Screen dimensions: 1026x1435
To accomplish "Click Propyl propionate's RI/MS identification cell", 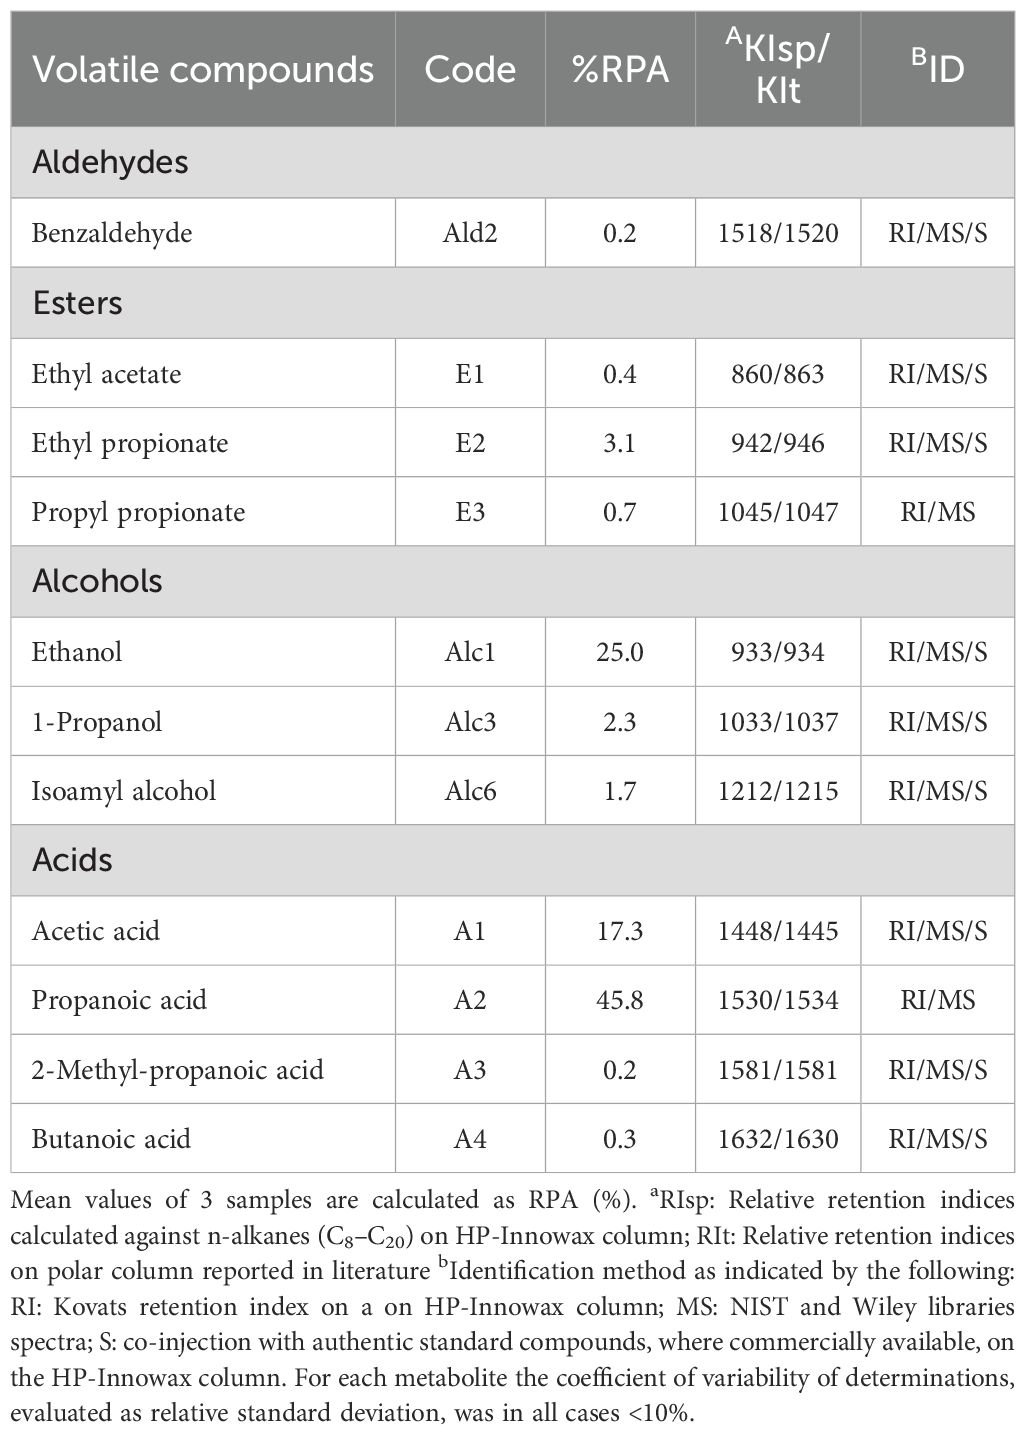I will pos(936,512).
